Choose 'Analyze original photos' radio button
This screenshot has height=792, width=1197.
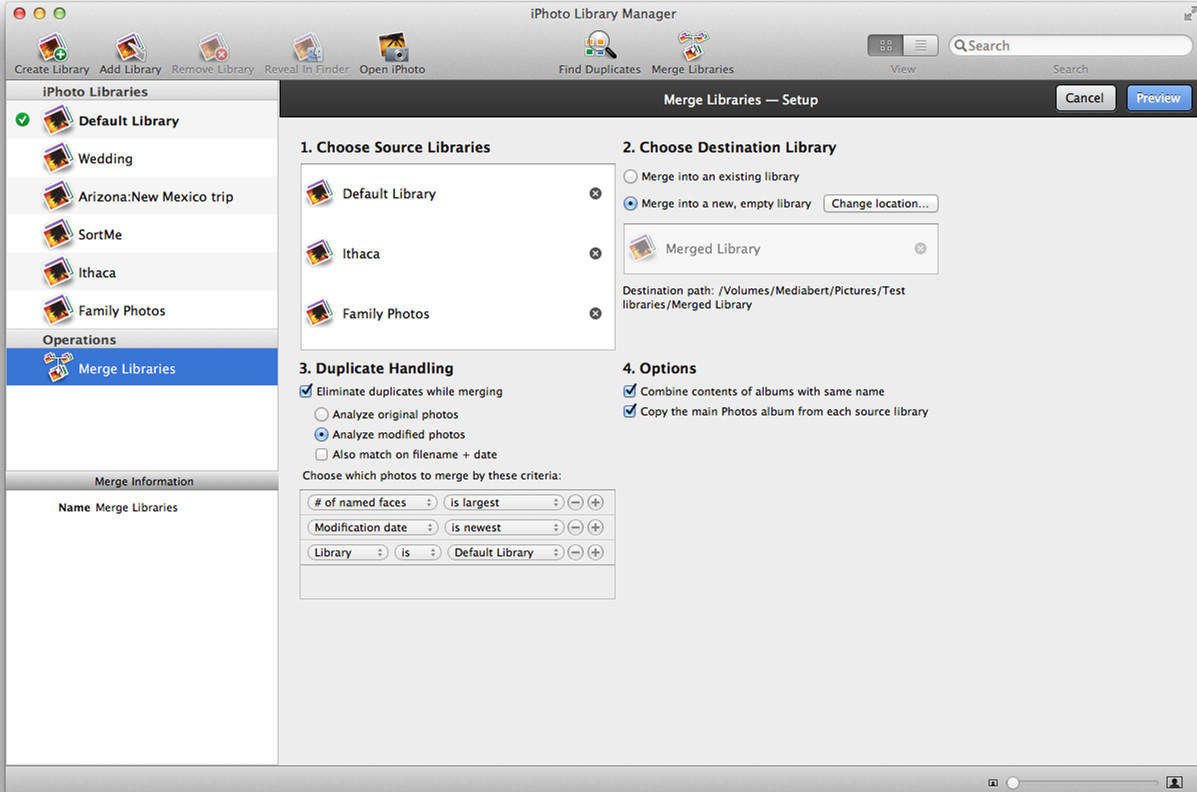tap(321, 415)
